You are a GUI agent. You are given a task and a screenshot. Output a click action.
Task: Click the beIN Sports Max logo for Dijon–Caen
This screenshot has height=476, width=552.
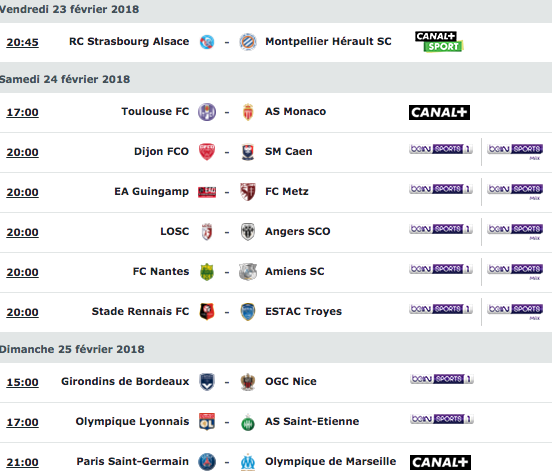coord(515,152)
